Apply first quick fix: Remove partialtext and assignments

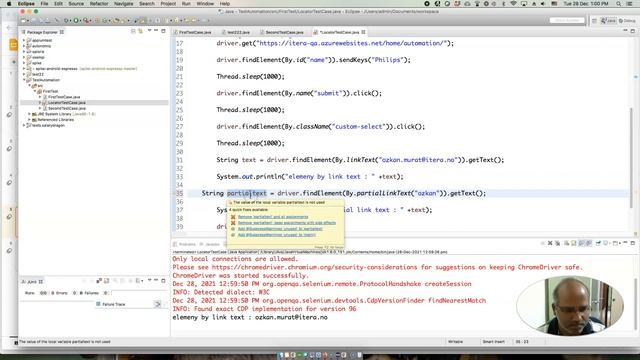coord(273,217)
